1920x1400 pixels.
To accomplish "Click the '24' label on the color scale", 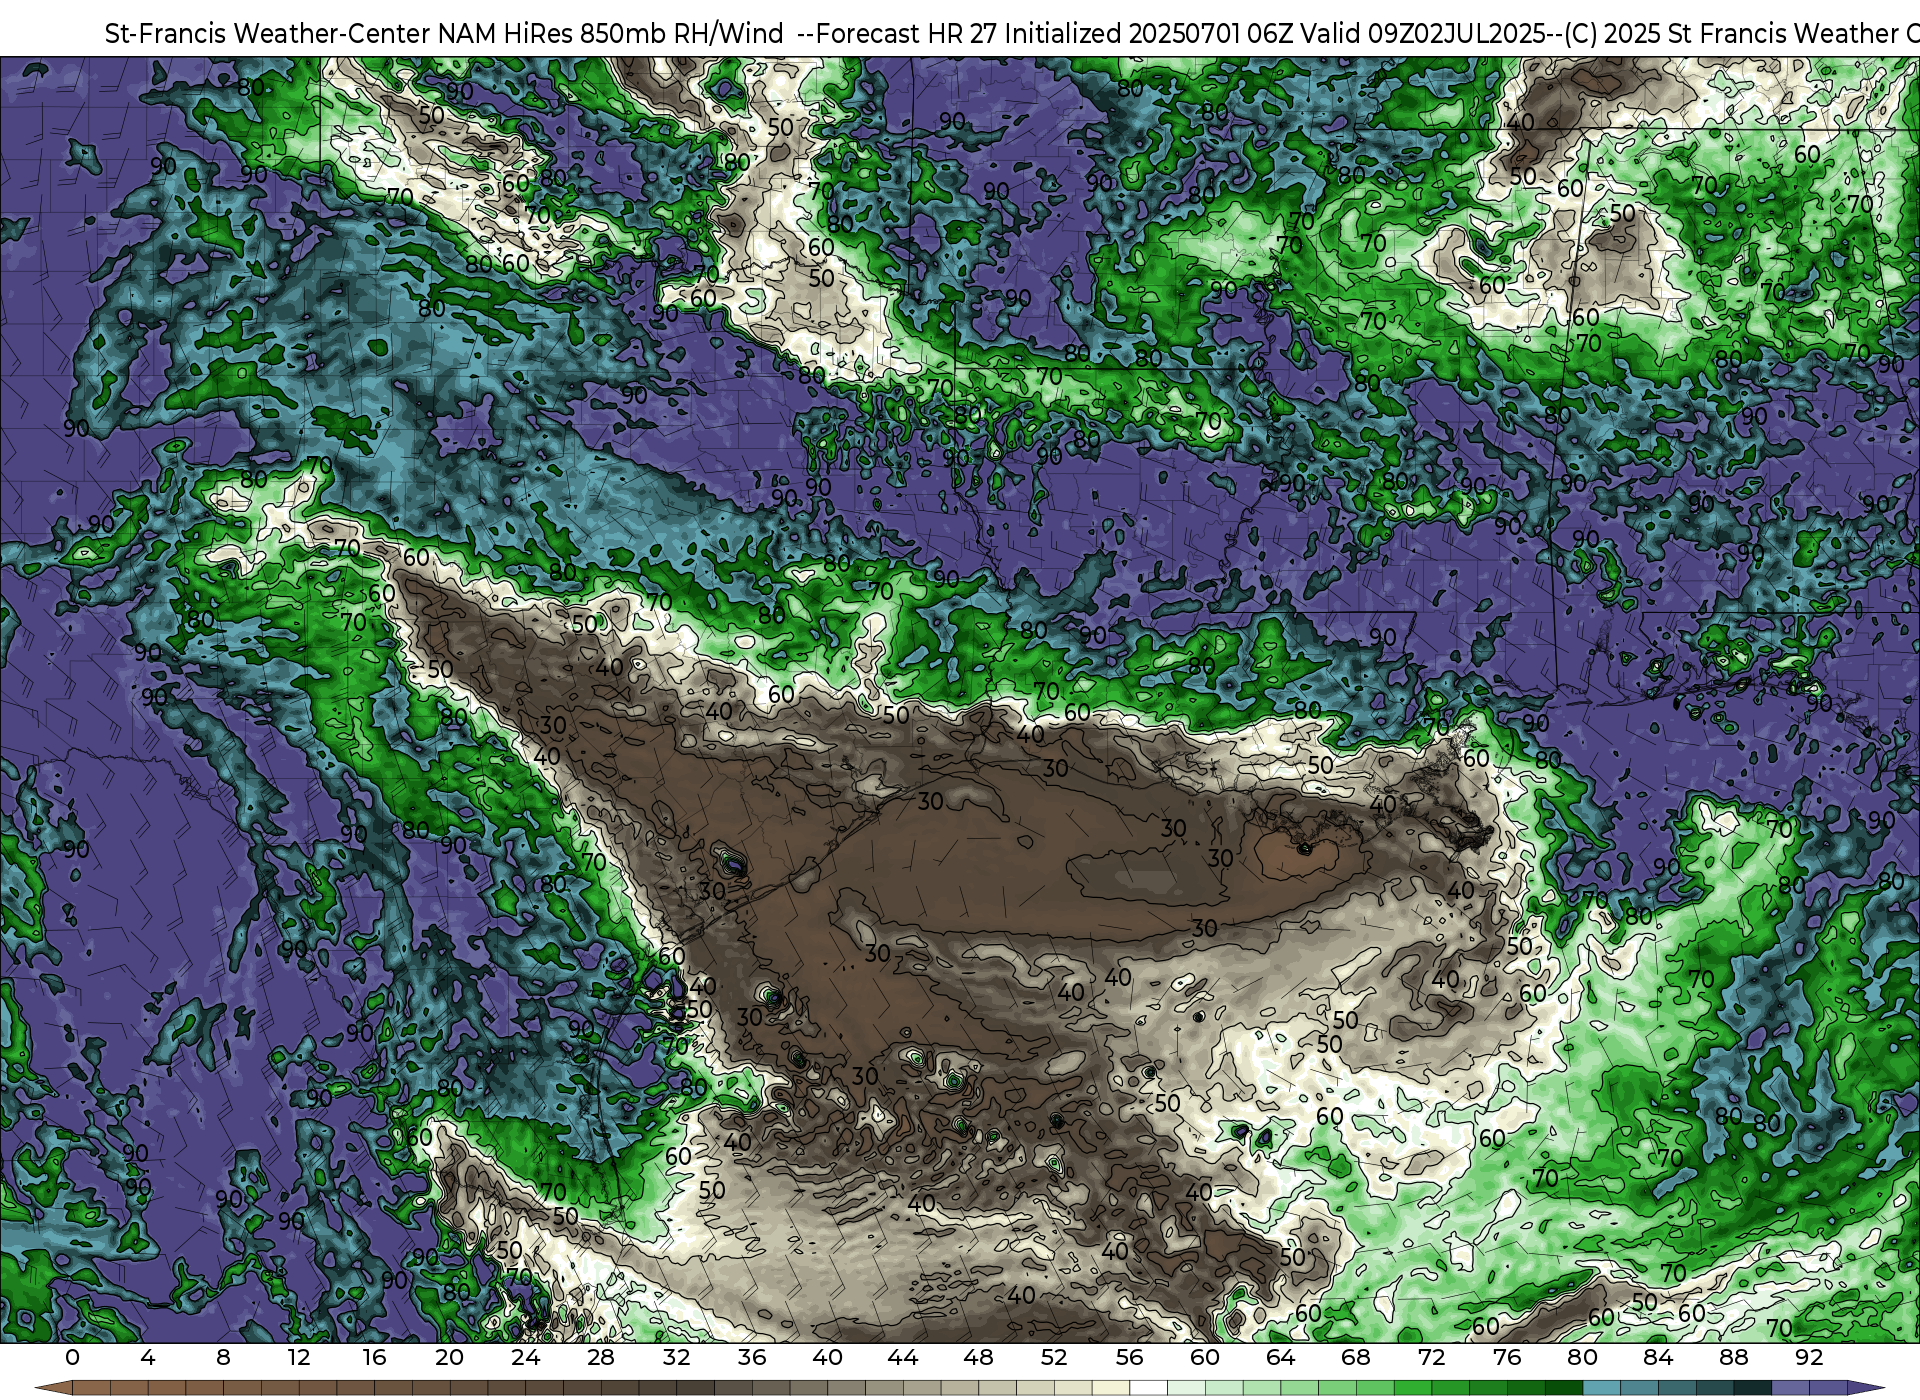I will point(525,1357).
